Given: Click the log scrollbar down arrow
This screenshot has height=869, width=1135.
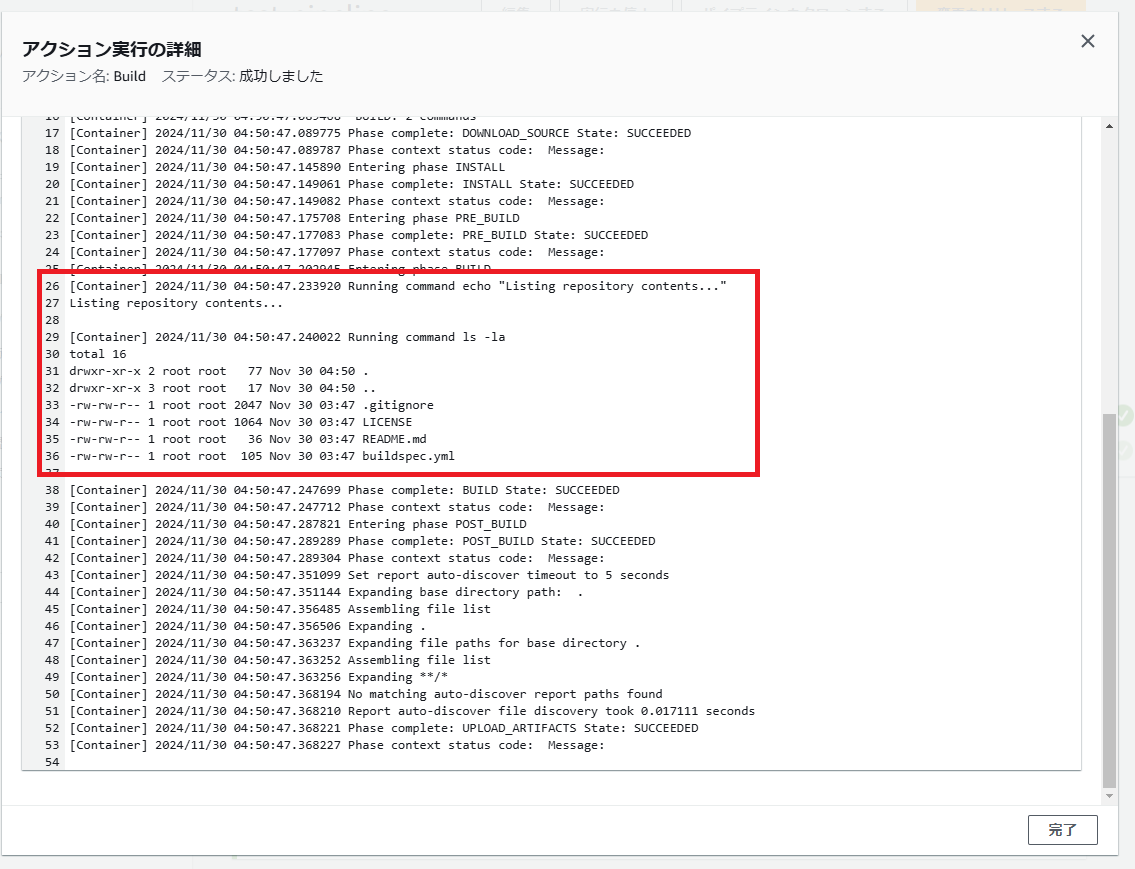Looking at the screenshot, I should pyautogui.click(x=1109, y=796).
